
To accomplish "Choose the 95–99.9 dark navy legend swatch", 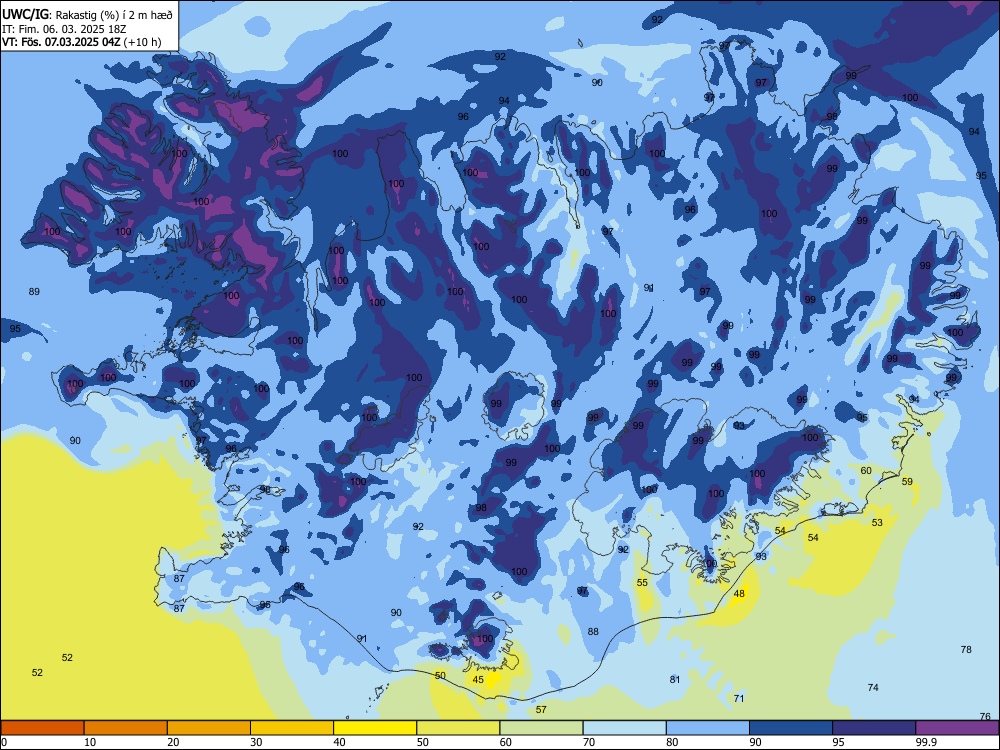I will (874, 728).
